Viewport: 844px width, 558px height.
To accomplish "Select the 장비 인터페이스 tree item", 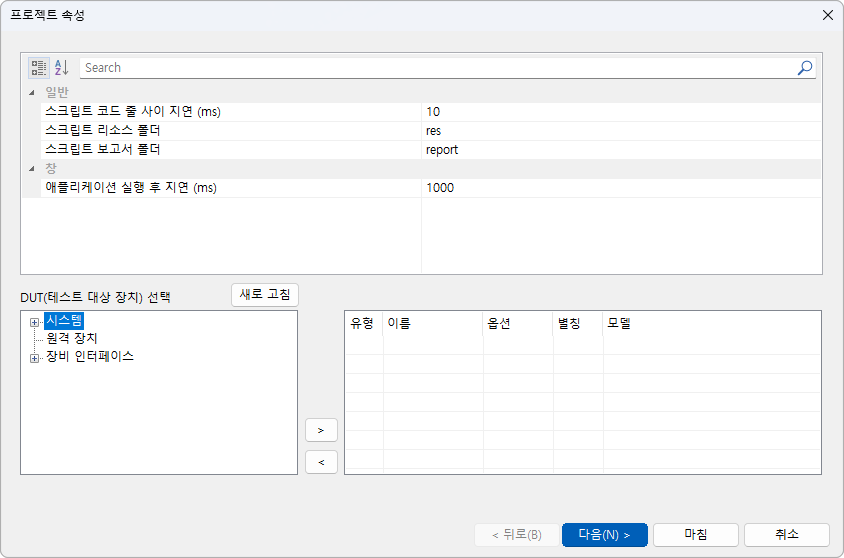I will [x=90, y=356].
